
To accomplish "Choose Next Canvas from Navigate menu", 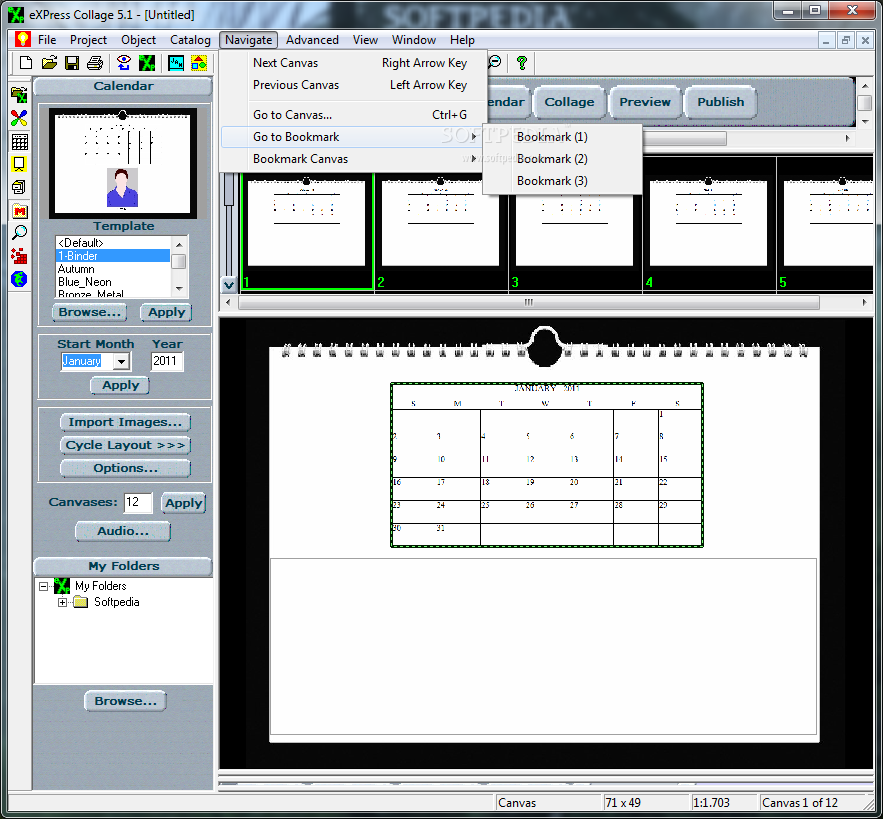I will pyautogui.click(x=353, y=63).
